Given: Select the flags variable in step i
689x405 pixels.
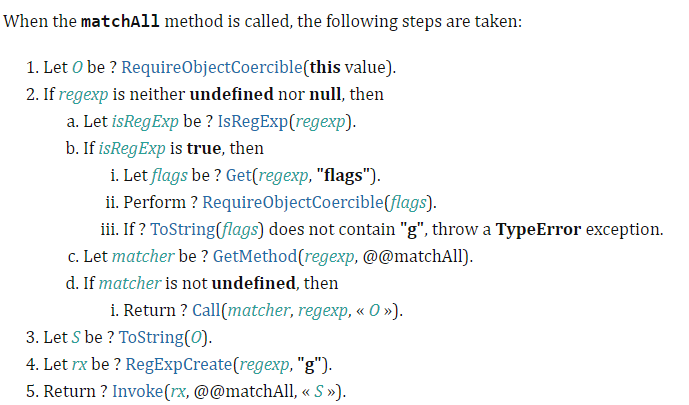Looking at the screenshot, I should click(x=169, y=175).
